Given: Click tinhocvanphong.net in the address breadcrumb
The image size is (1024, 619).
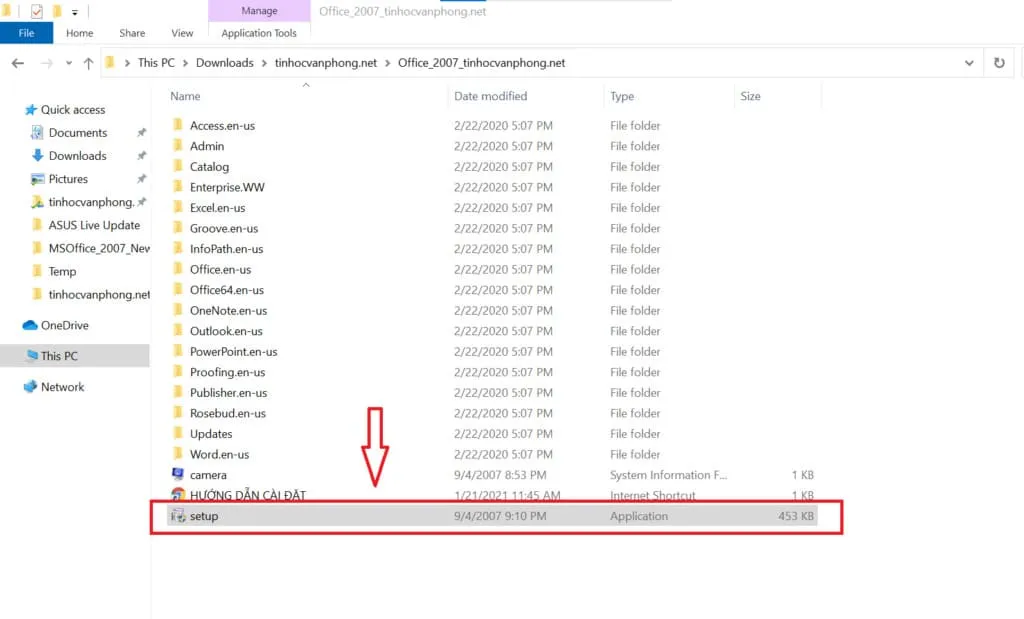Looking at the screenshot, I should point(326,63).
